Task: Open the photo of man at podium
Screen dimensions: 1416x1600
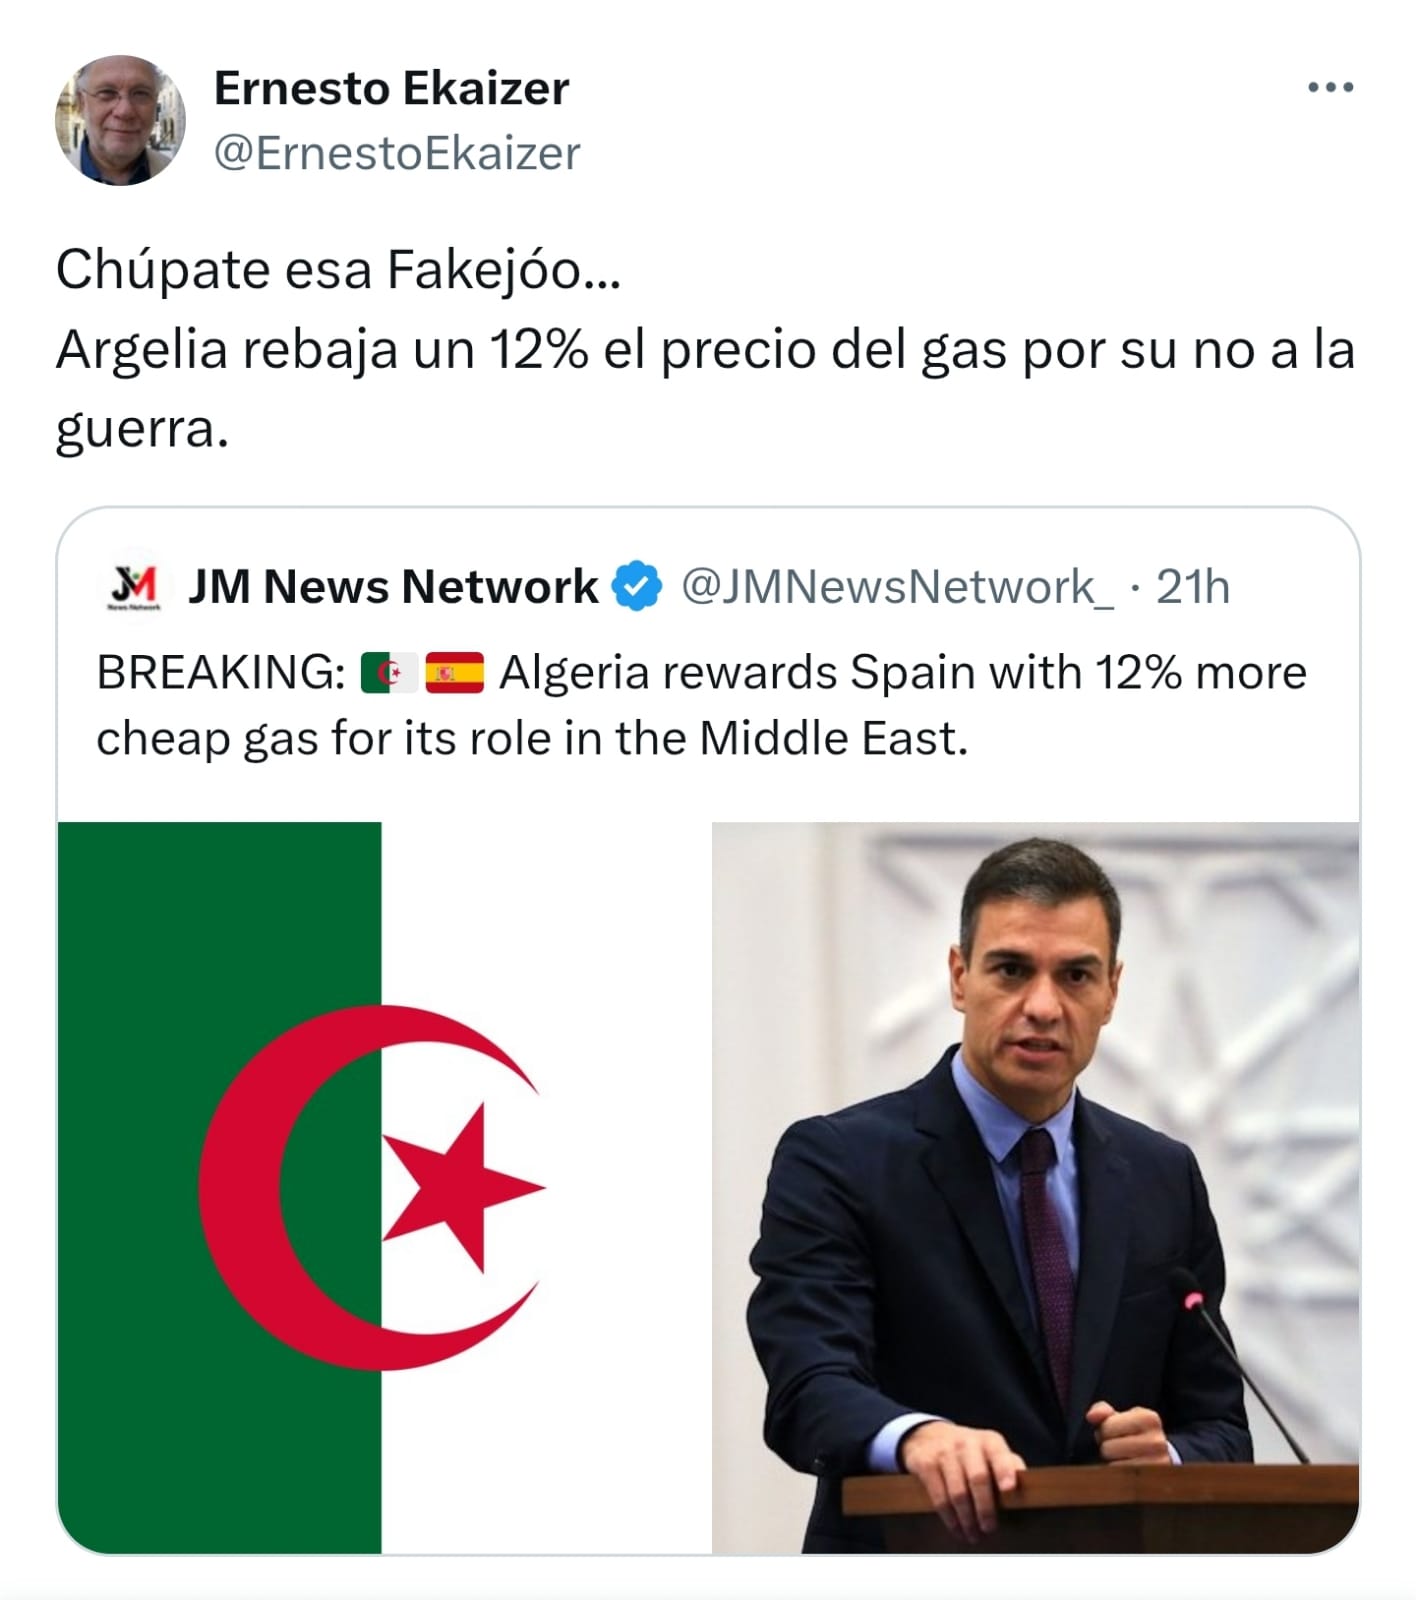Action: click(x=1034, y=1186)
